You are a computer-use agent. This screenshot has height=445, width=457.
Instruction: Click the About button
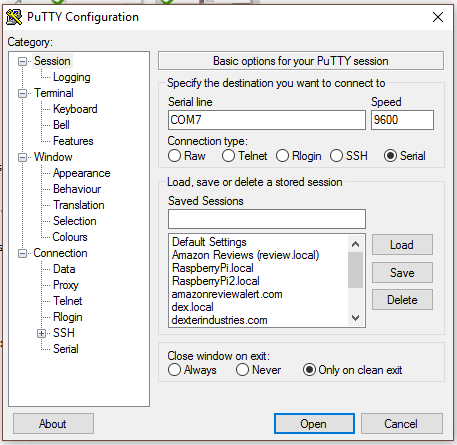click(53, 424)
